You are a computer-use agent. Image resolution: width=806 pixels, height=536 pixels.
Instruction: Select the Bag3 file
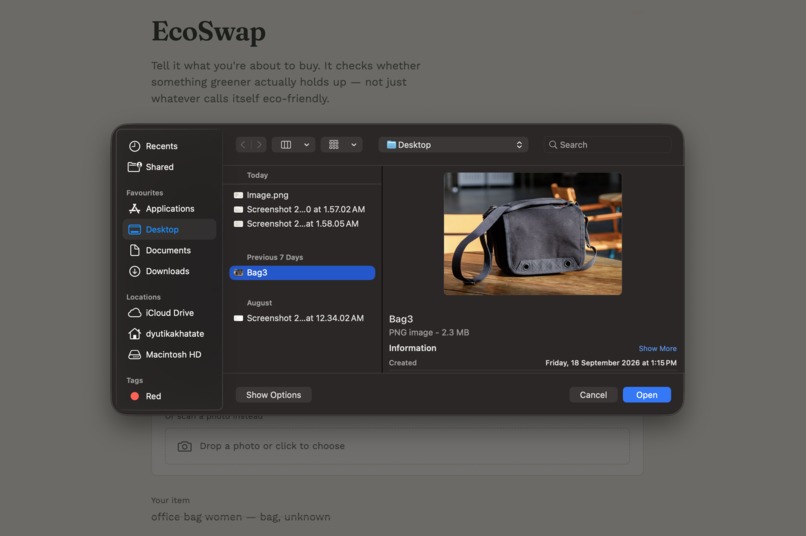point(302,273)
